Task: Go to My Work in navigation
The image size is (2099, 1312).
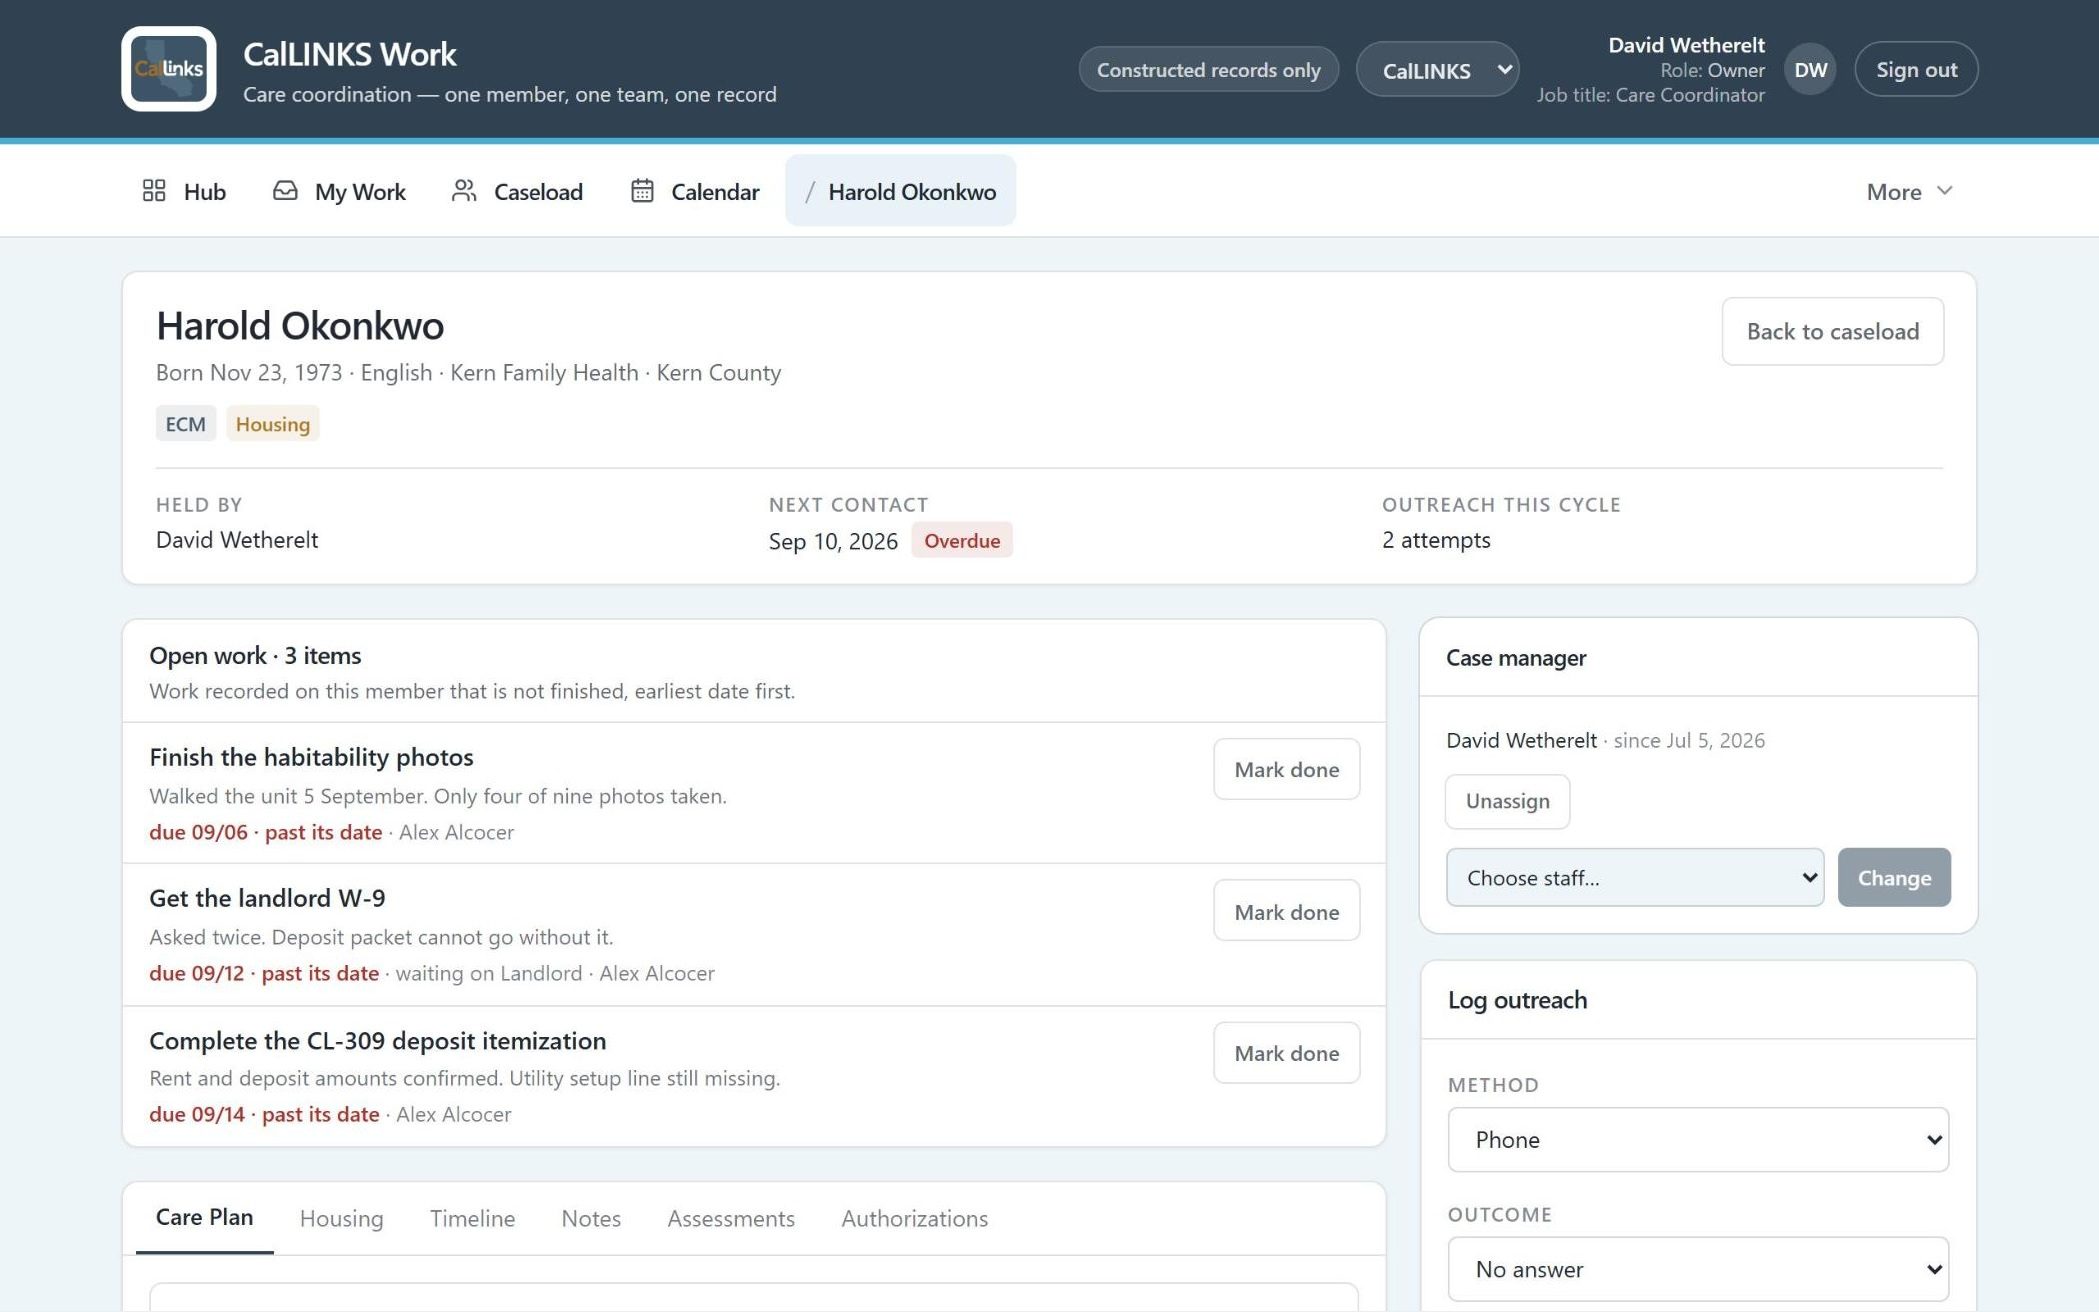Action: click(x=339, y=190)
